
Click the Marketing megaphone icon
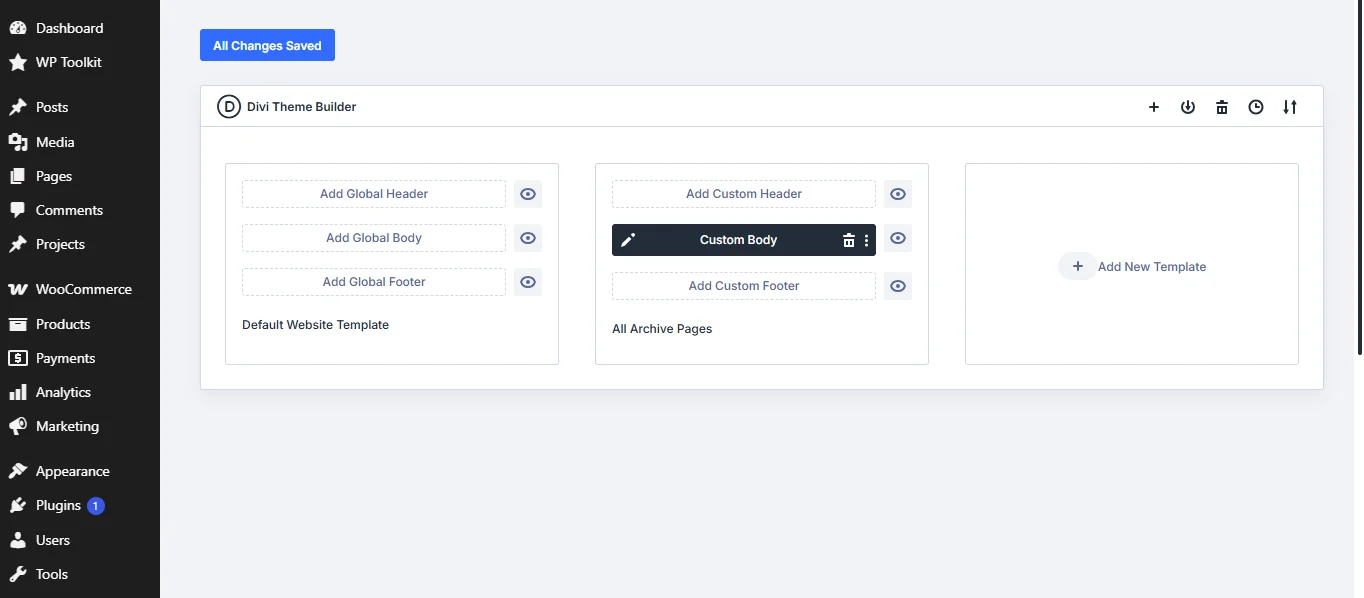click(18, 426)
